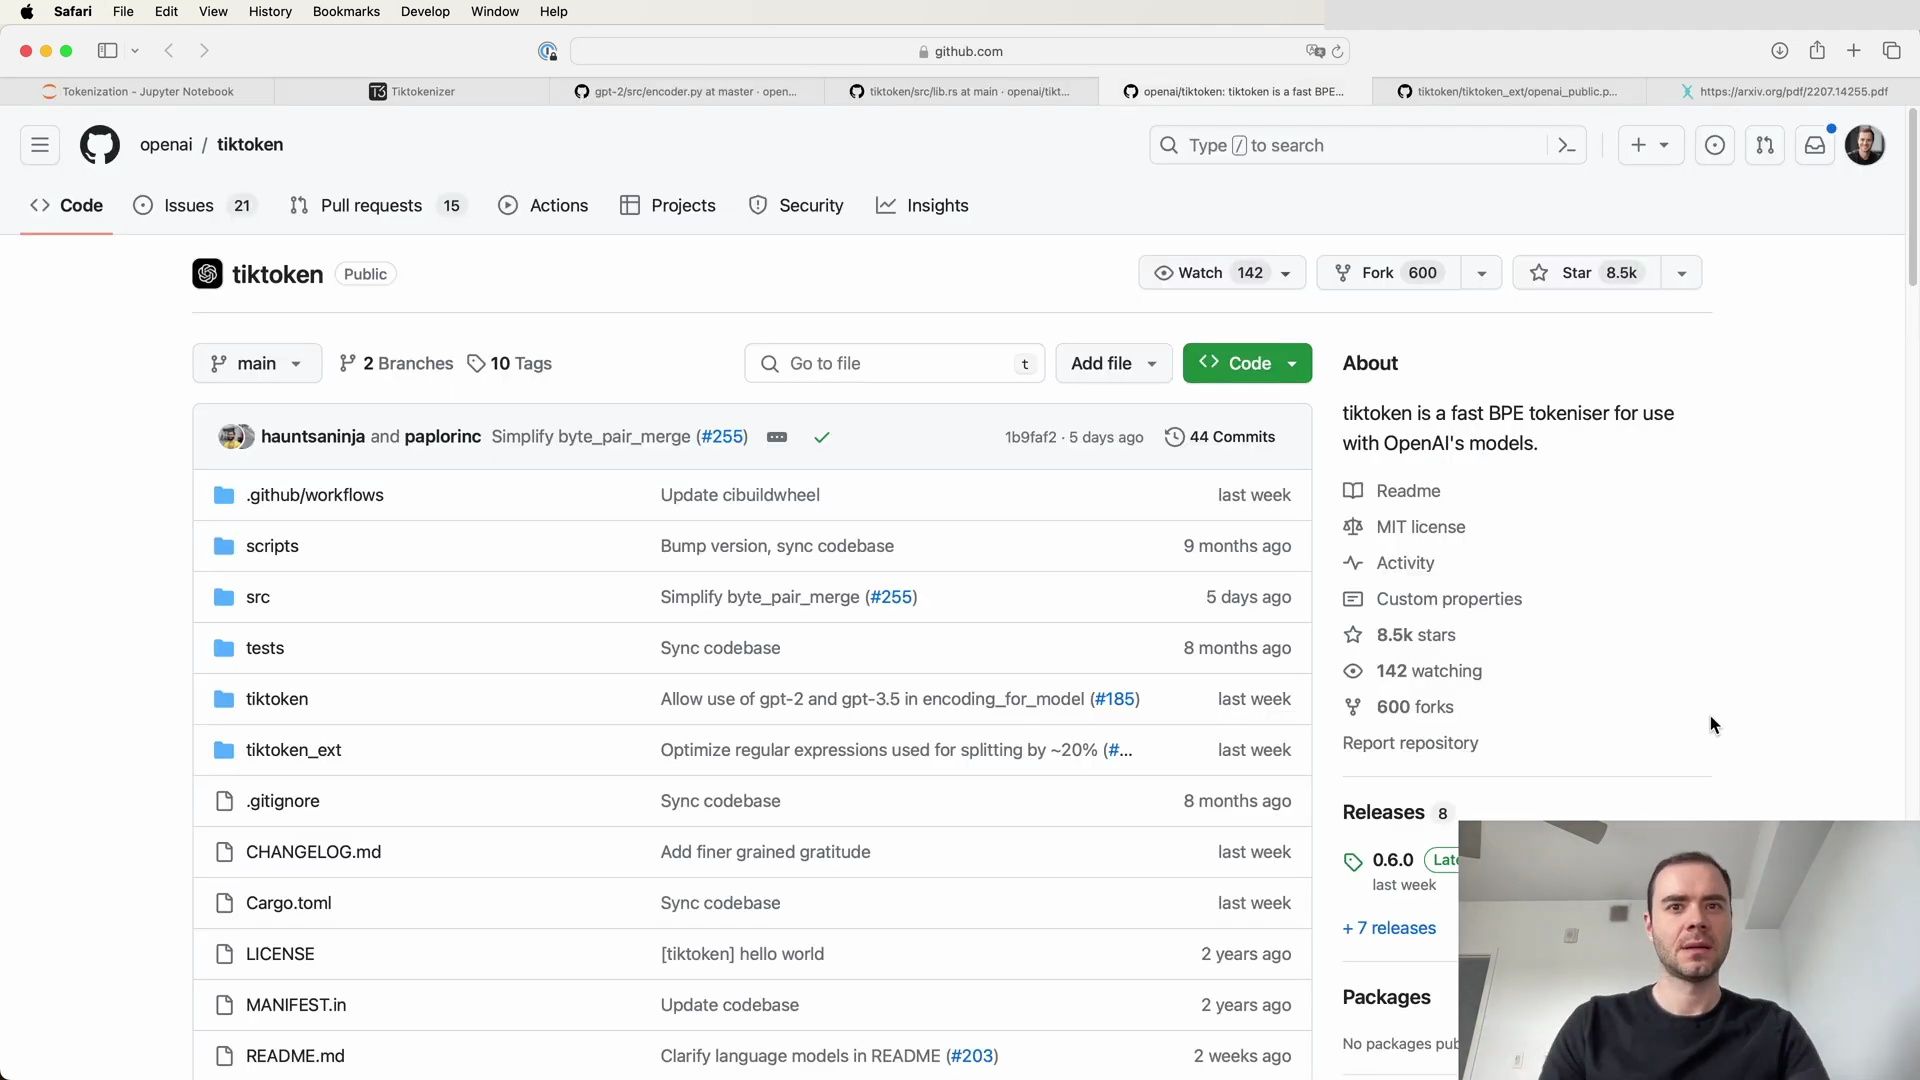Star the tiktoken repository
Image resolution: width=1920 pixels, height=1080 pixels.
[1587, 273]
